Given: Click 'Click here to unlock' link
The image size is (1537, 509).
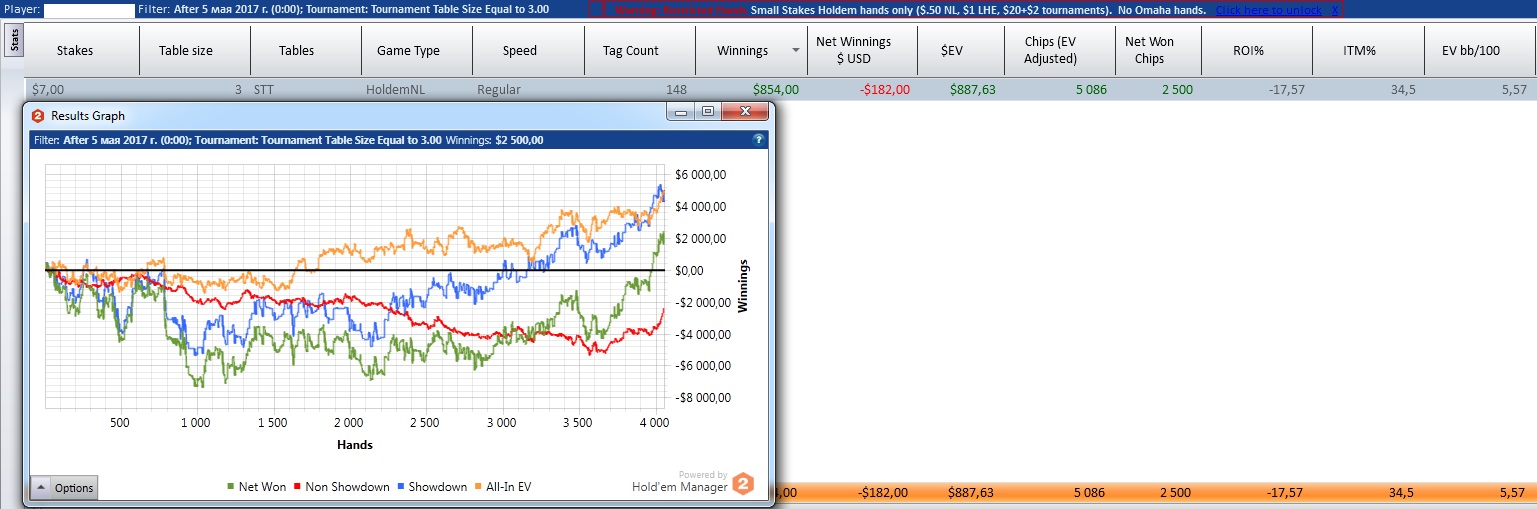Looking at the screenshot, I should (1268, 10).
